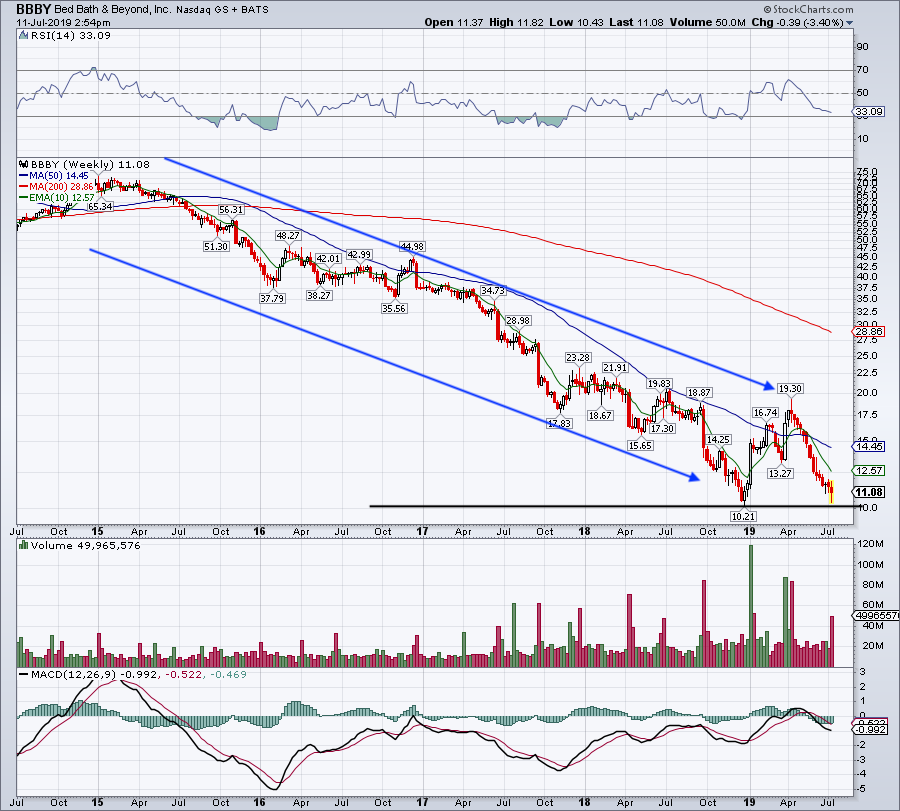Click the -0.992 MACD tag on right axis
Screen dimensions: 900x811
coord(871,729)
